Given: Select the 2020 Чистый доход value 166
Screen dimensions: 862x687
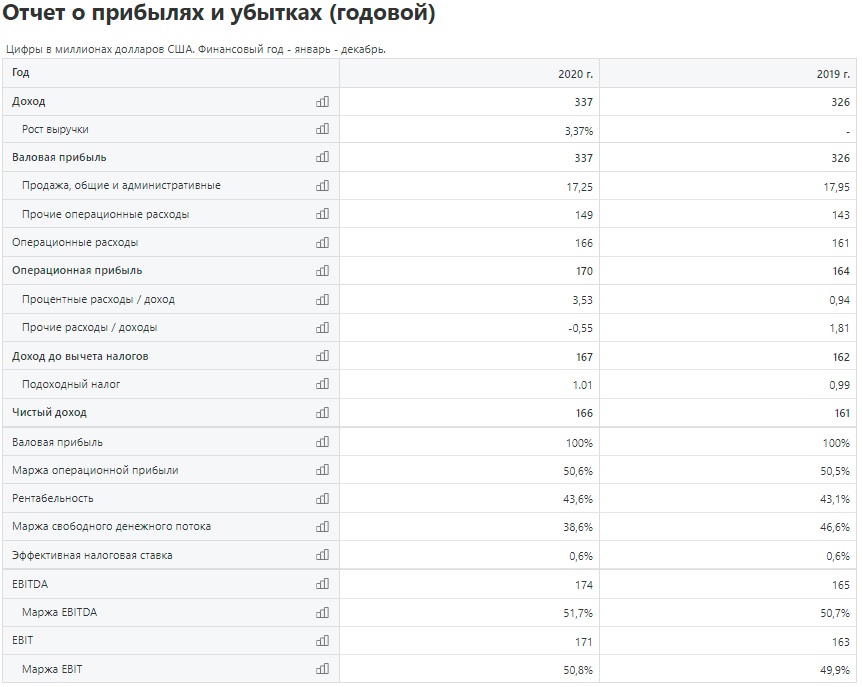Looking at the screenshot, I should pyautogui.click(x=584, y=413).
